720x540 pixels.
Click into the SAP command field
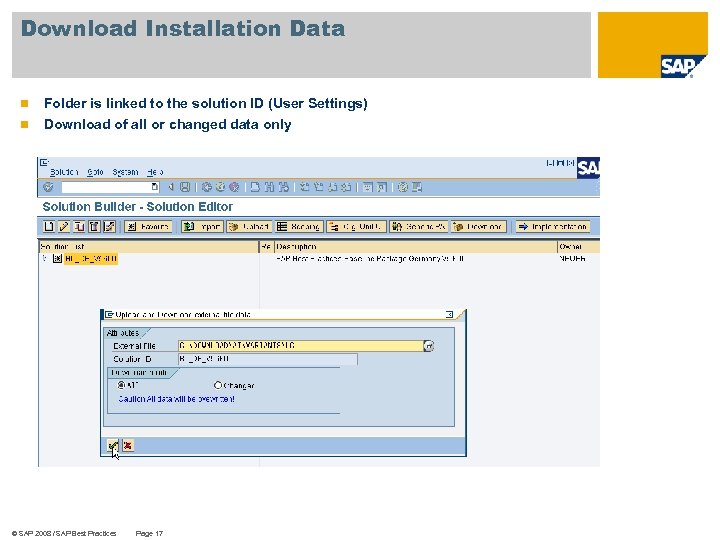pyautogui.click(x=107, y=187)
